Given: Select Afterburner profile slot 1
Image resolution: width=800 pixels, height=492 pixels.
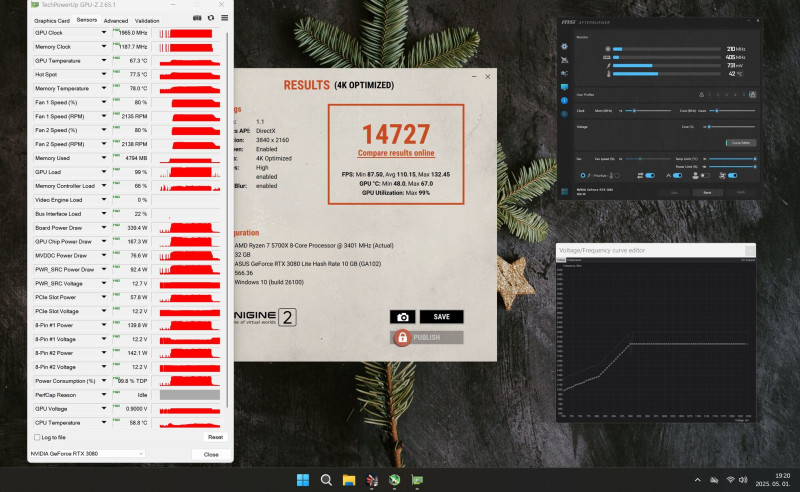Looking at the screenshot, I should click(710, 95).
